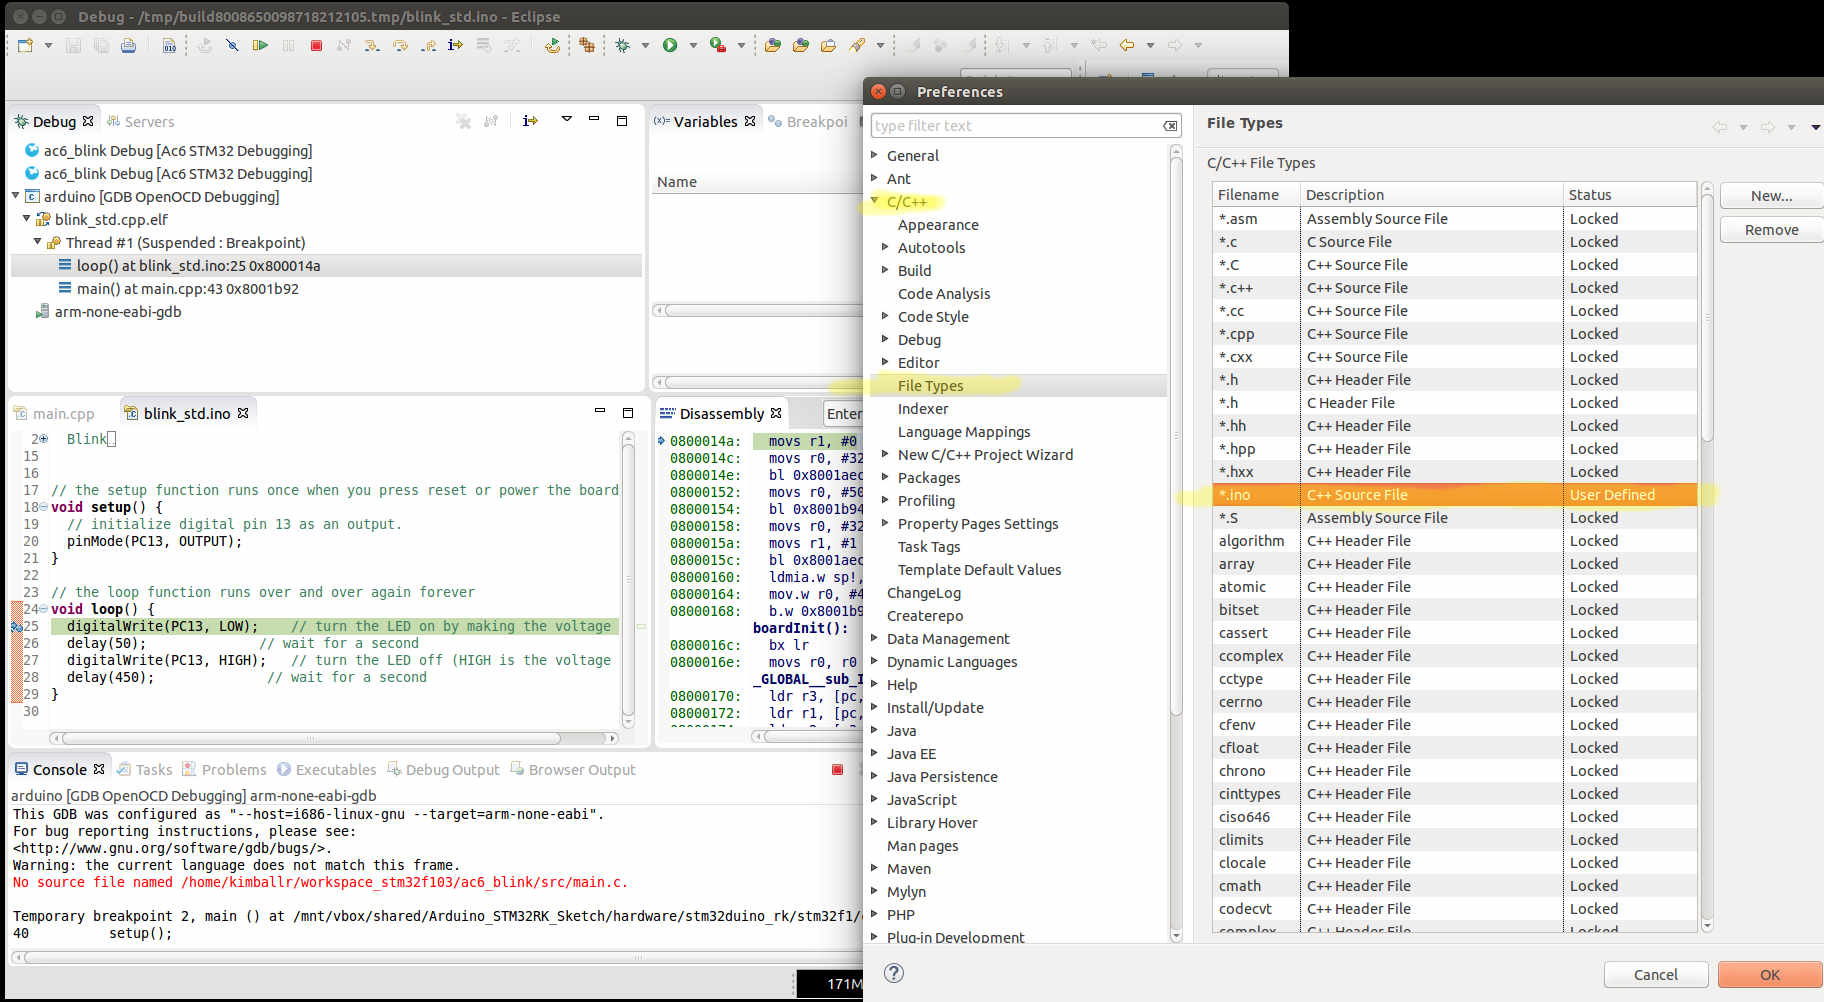Expand the Java preferences category
The height and width of the screenshot is (1002, 1824).
click(875, 730)
